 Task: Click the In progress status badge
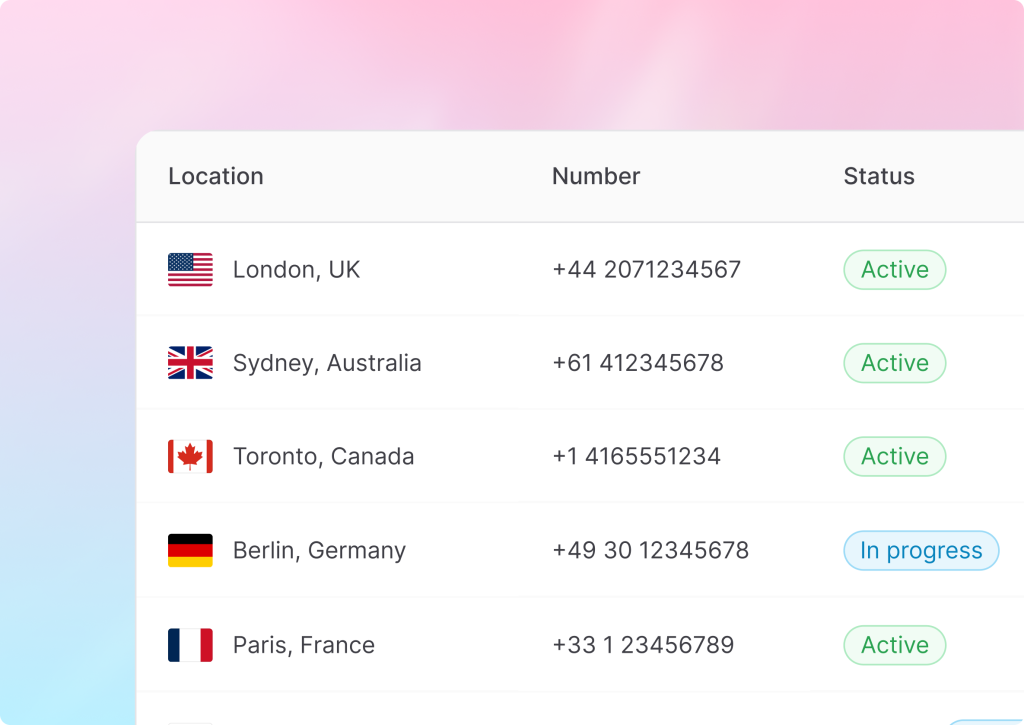[x=921, y=551]
